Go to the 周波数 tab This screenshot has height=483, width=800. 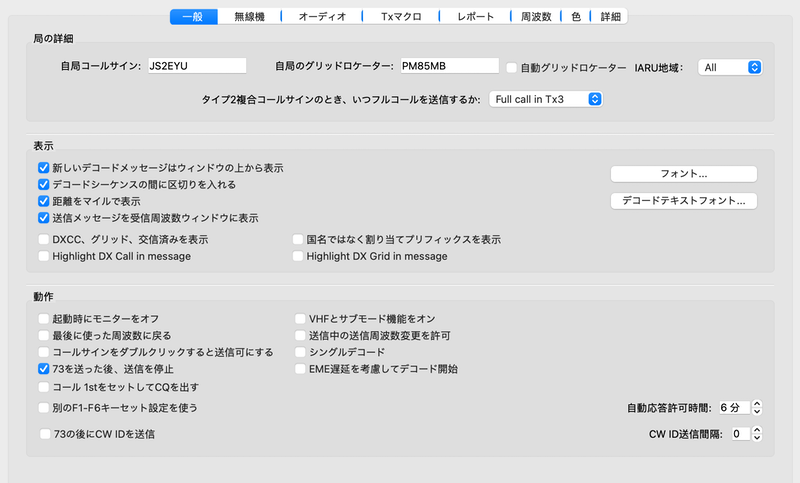536,17
